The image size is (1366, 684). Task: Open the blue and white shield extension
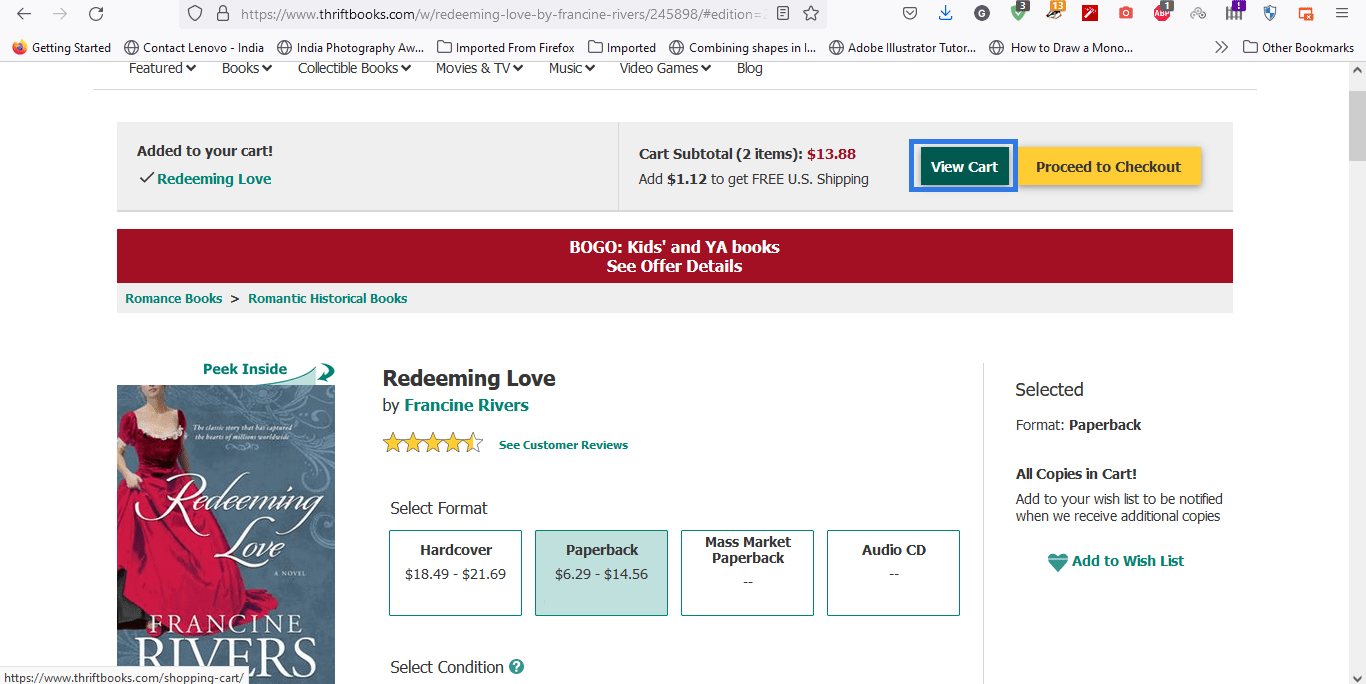point(1270,14)
